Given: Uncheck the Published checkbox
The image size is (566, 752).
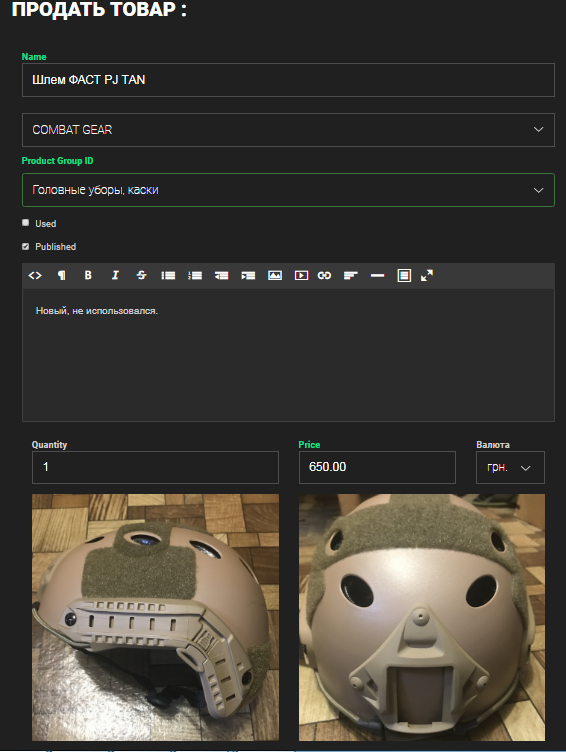Looking at the screenshot, I should click(25, 246).
